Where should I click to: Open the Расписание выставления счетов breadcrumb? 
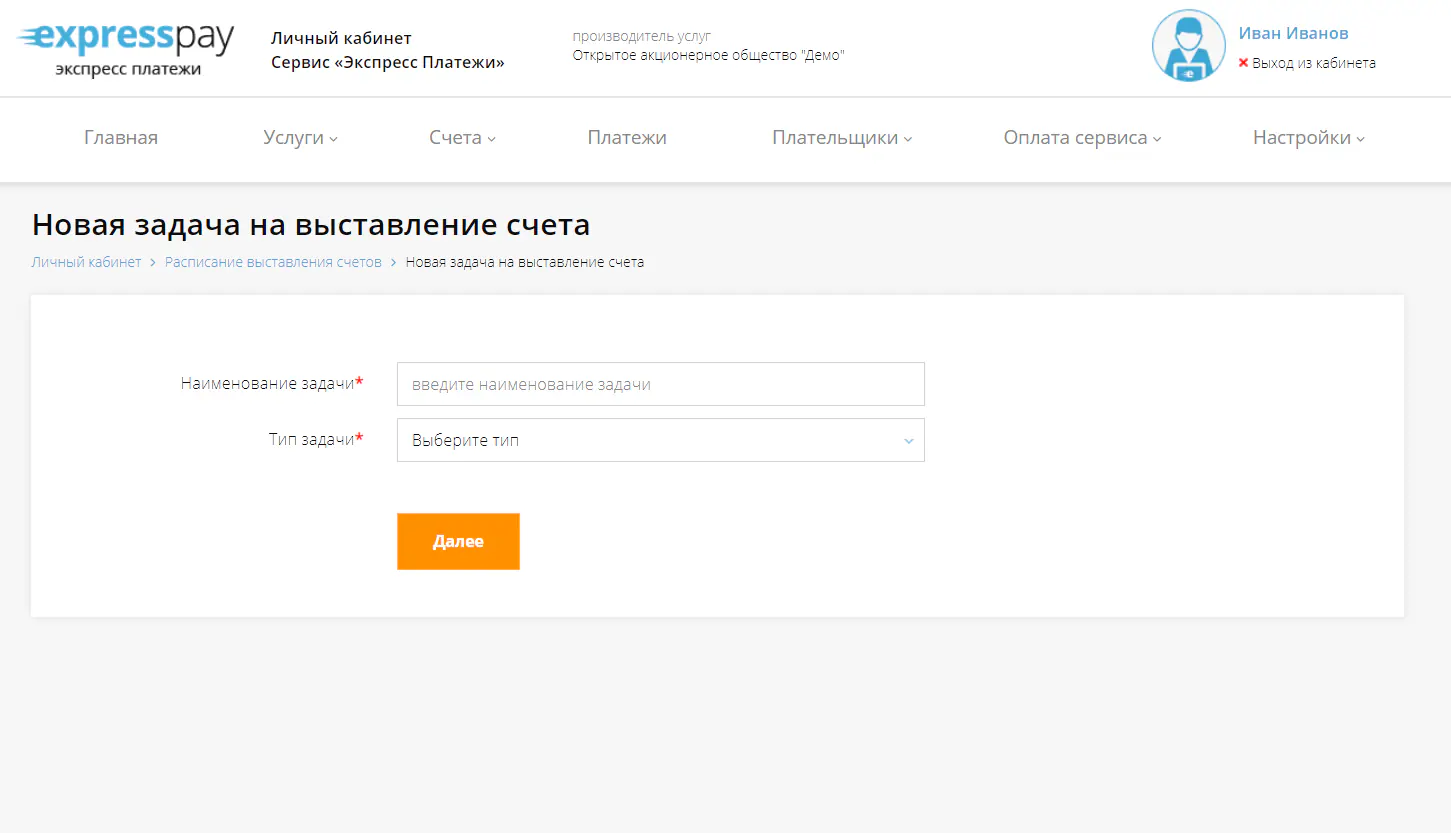click(272, 261)
